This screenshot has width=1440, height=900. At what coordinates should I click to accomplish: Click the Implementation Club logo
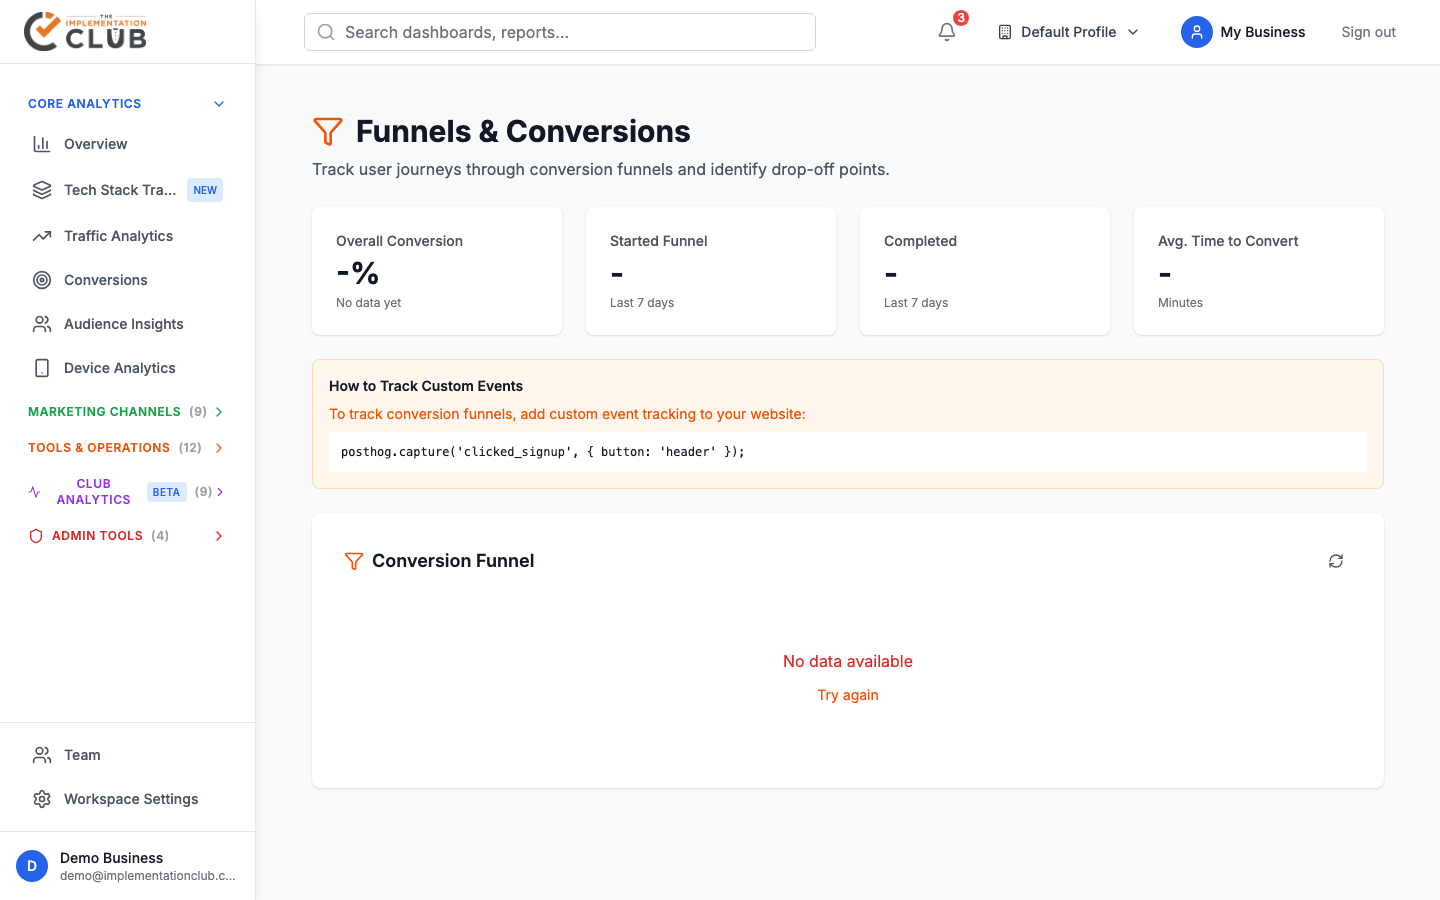[86, 32]
